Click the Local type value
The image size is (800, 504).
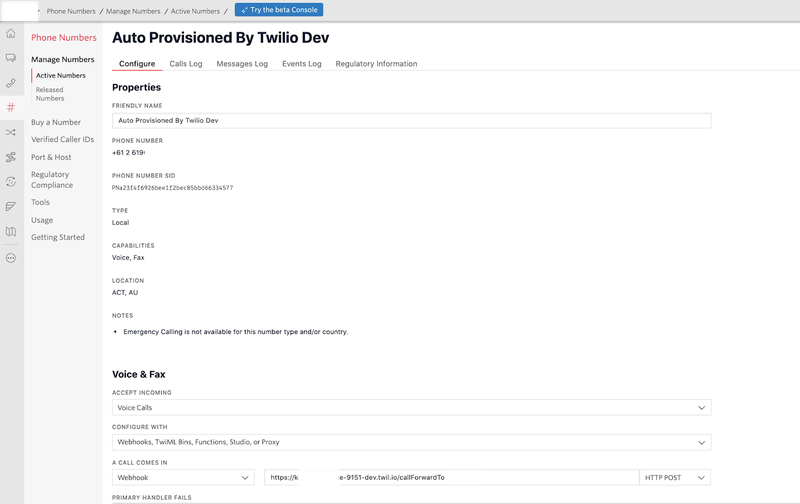point(120,222)
